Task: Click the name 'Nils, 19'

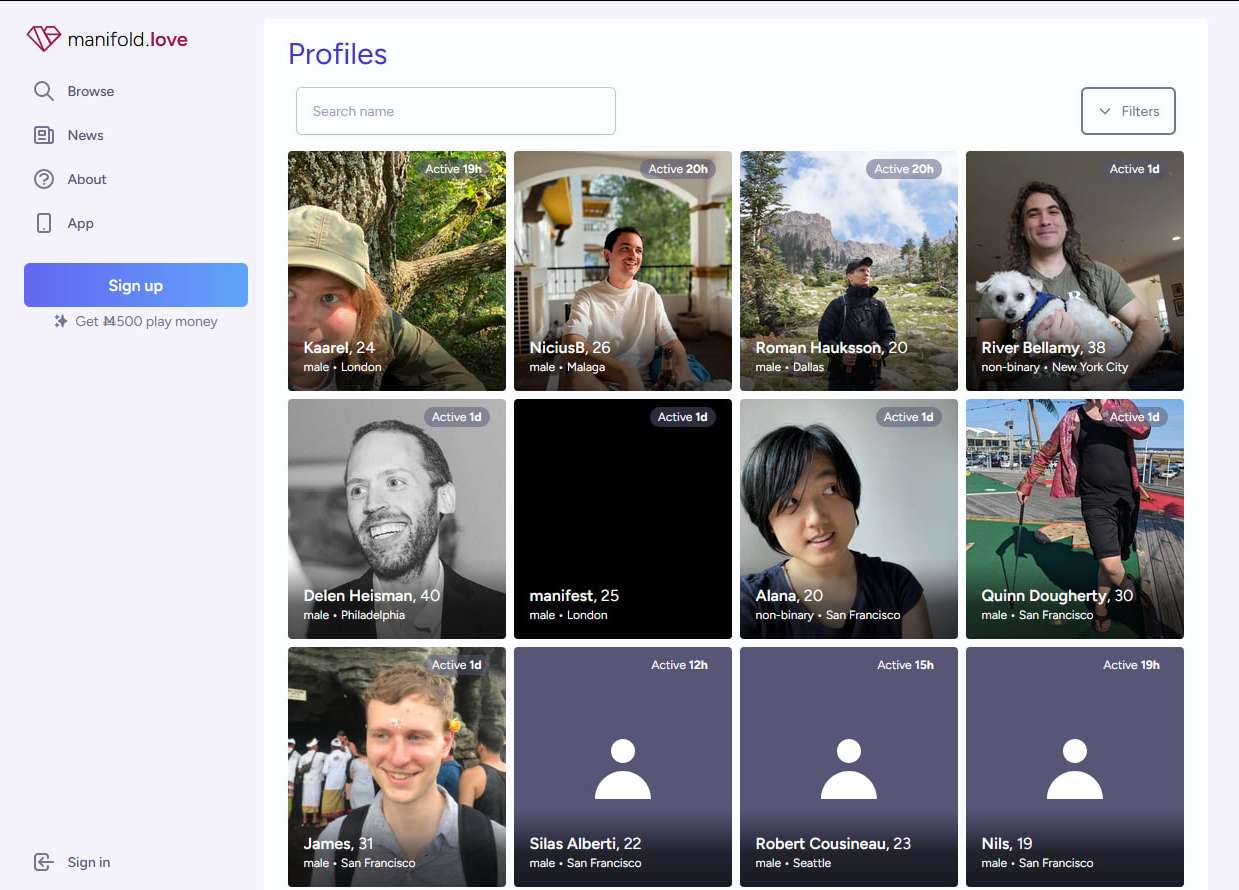Action: point(1007,844)
